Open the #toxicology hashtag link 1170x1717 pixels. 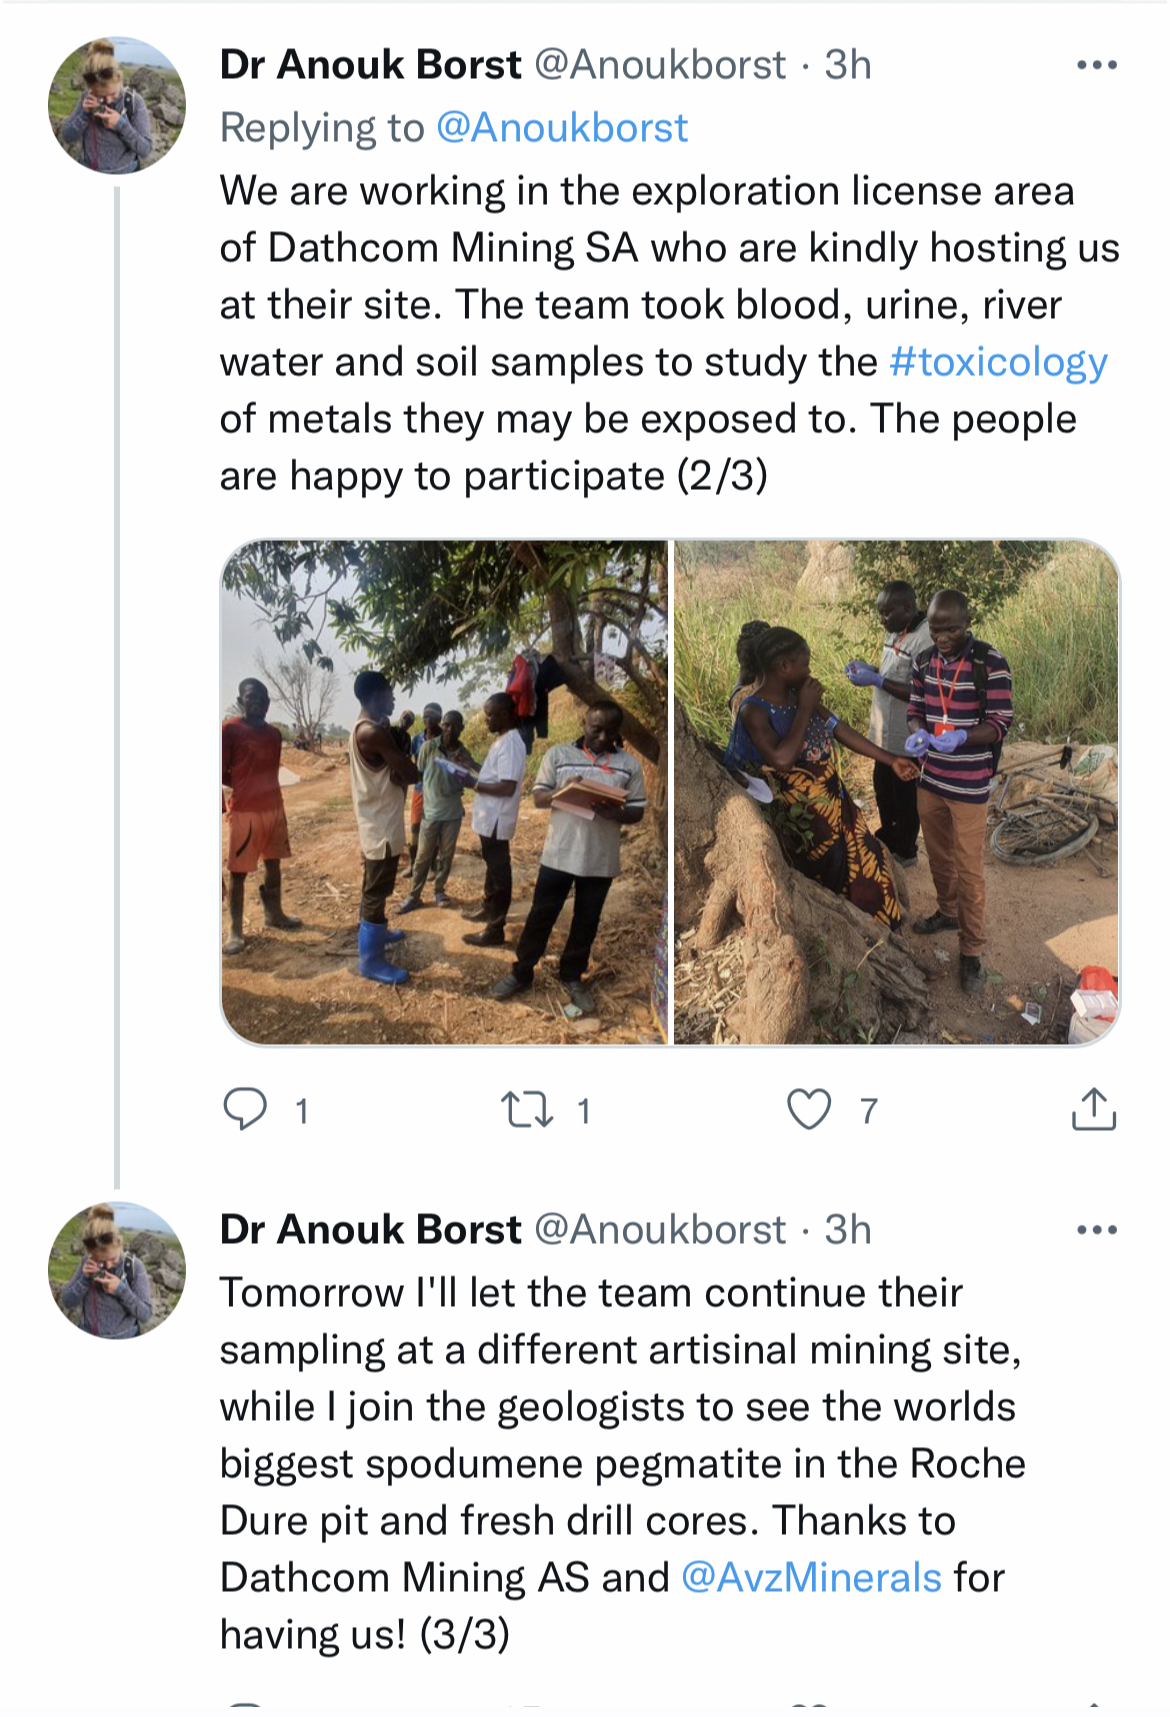coord(998,362)
